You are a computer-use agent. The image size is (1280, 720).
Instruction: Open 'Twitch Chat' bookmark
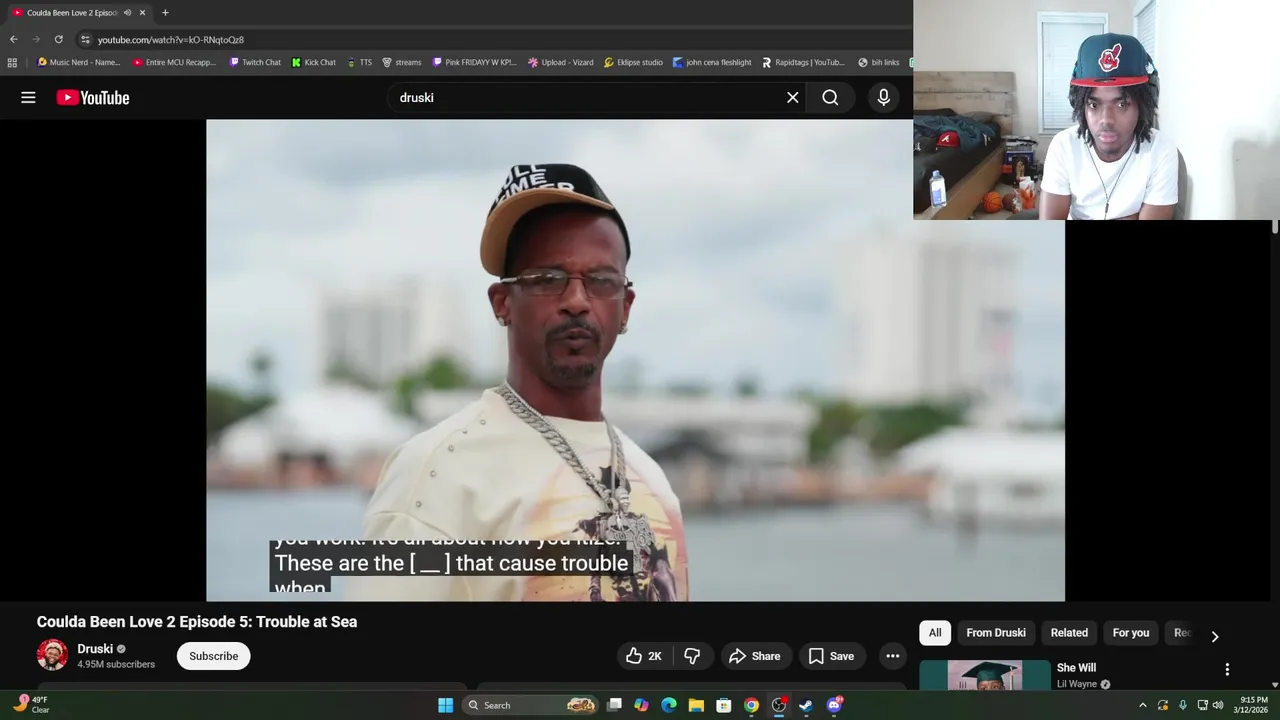pyautogui.click(x=255, y=62)
